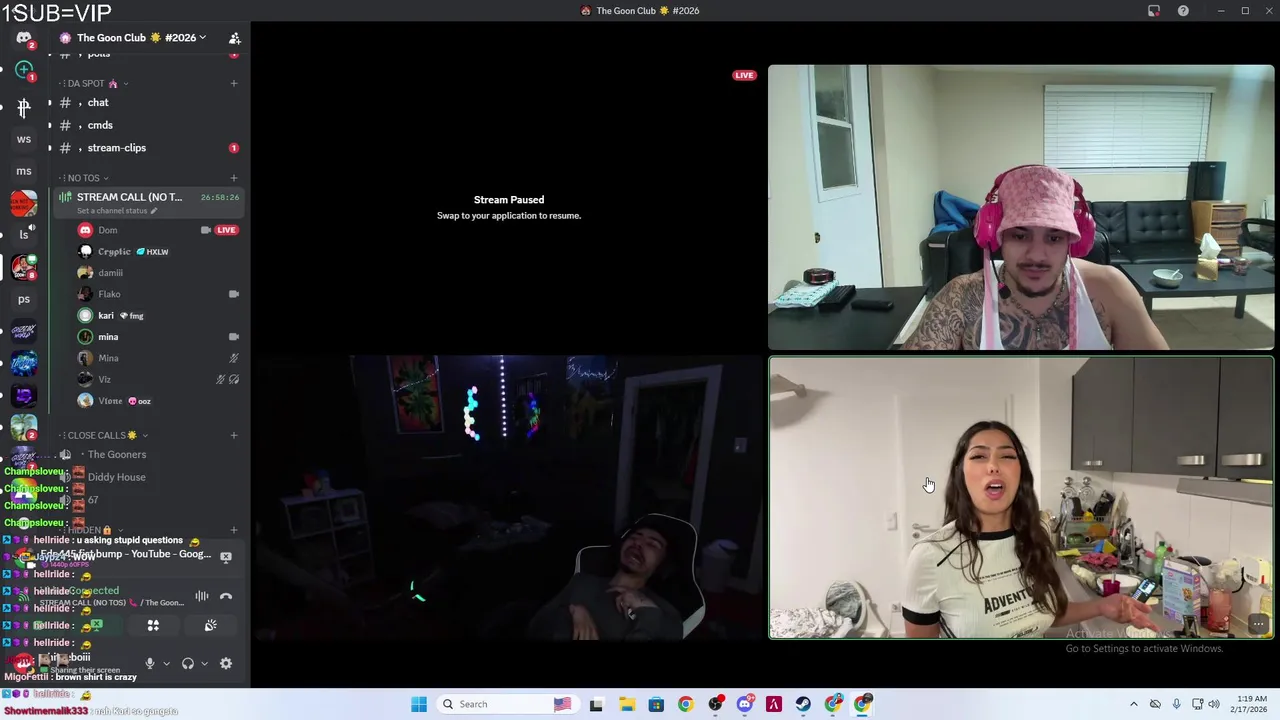Focus the dark room webcam tile
Viewport: 1280px width, 720px height.
pyautogui.click(x=509, y=498)
